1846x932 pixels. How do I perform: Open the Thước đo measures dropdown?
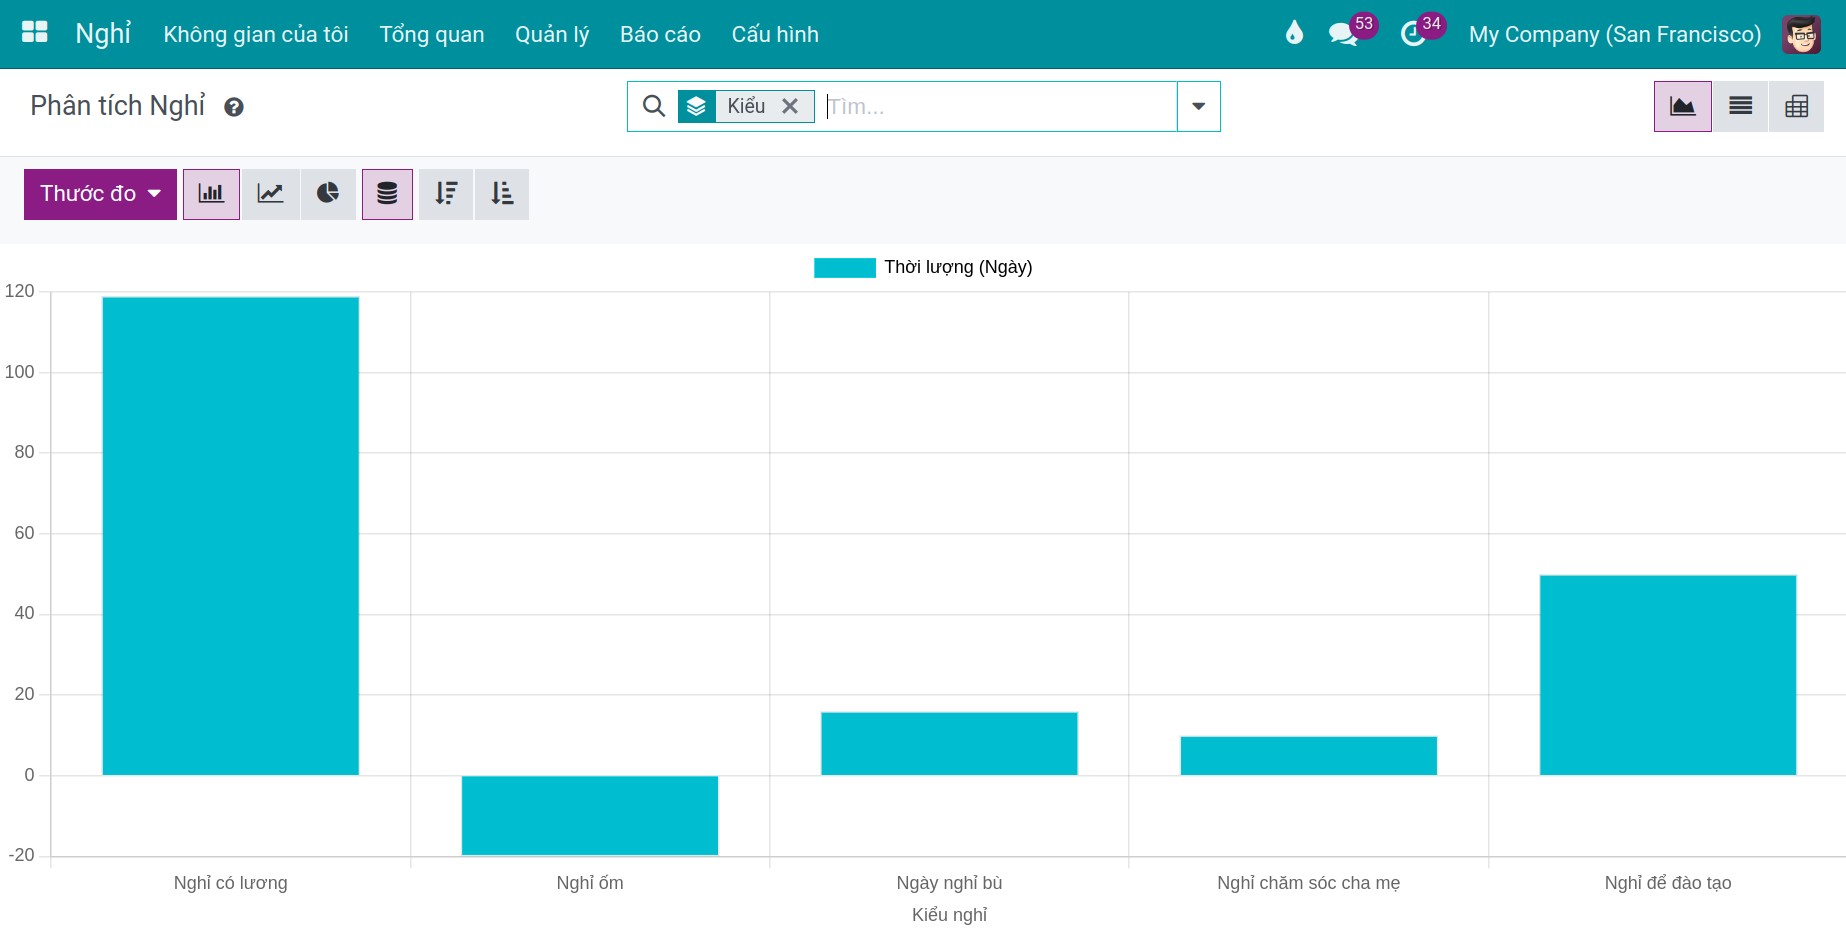[100, 194]
